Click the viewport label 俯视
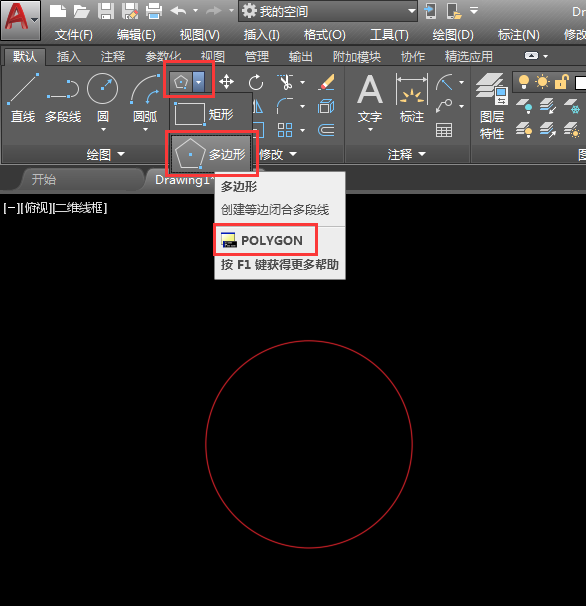This screenshot has height=606, width=586. coord(37,208)
